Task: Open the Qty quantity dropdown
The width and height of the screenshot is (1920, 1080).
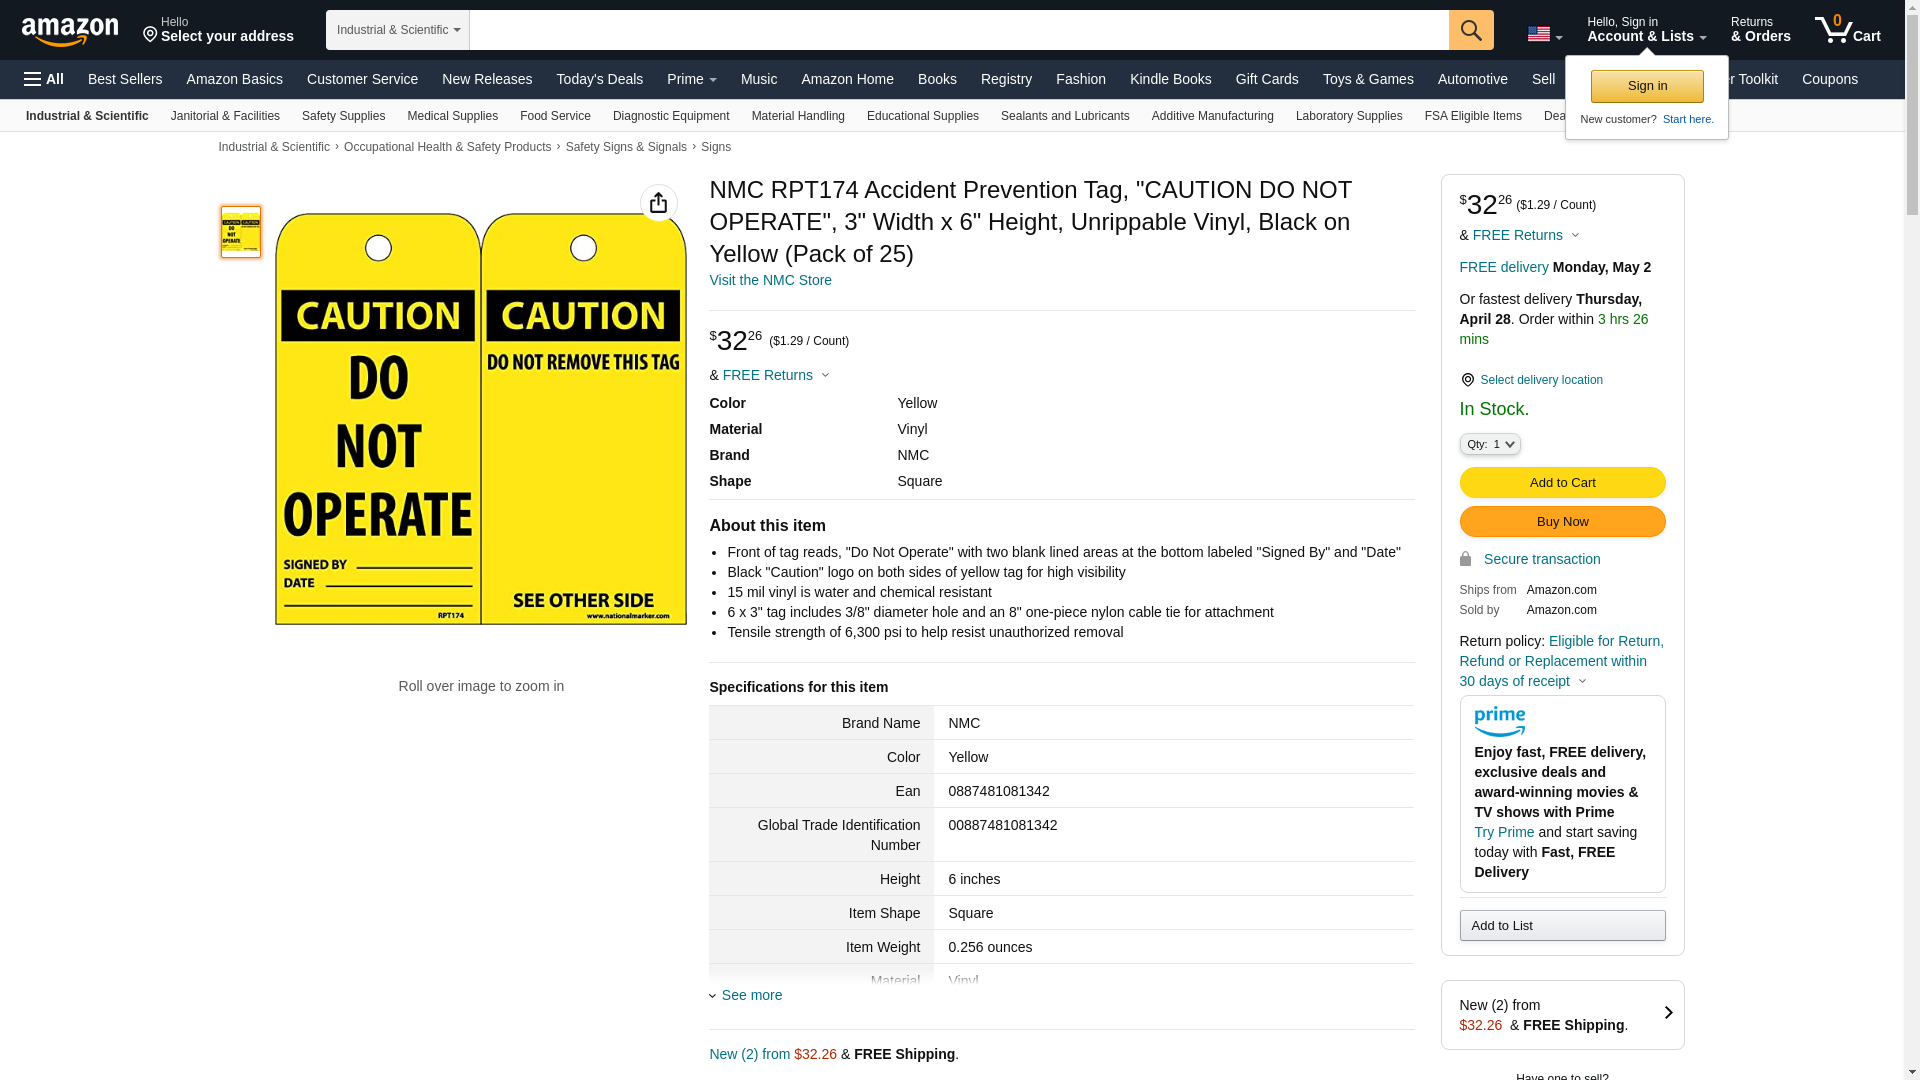Action: click(1489, 444)
